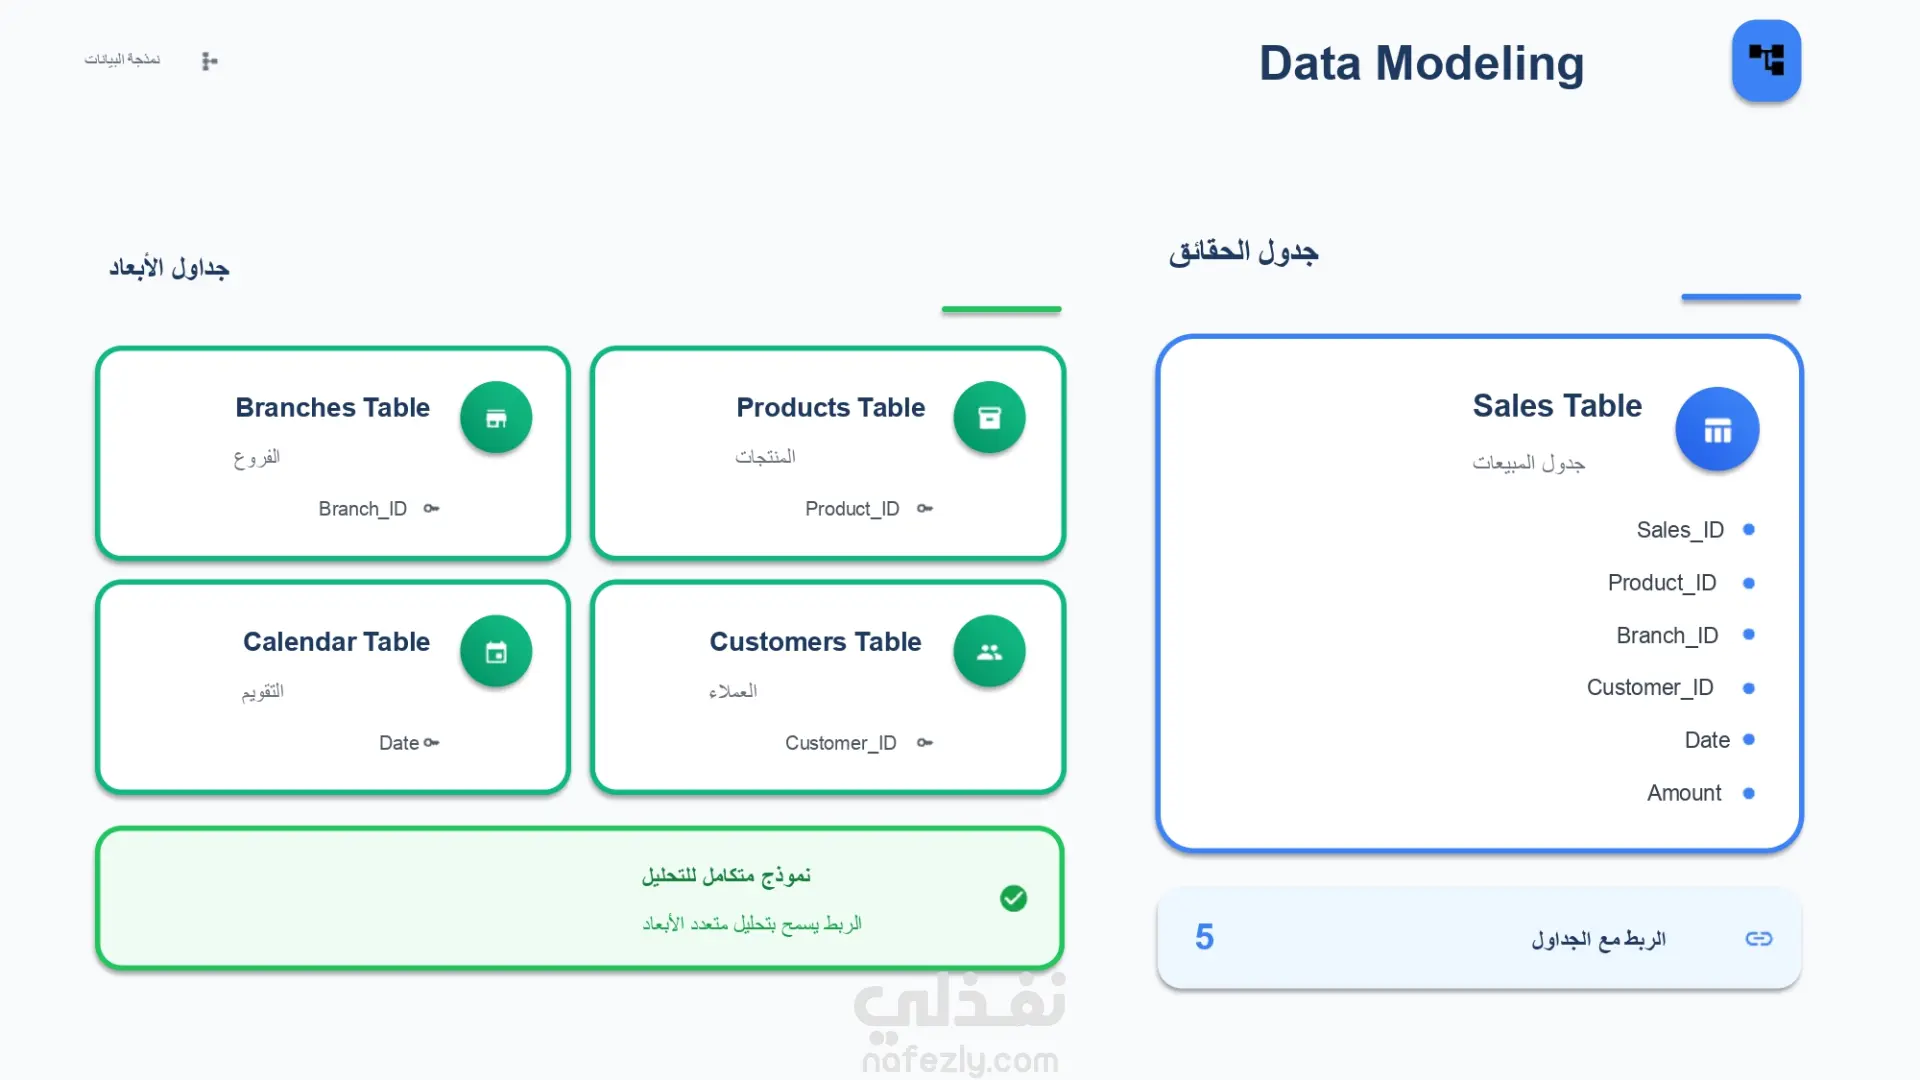Click the Calendar Table calendar icon
The height and width of the screenshot is (1080, 1920).
click(496, 652)
